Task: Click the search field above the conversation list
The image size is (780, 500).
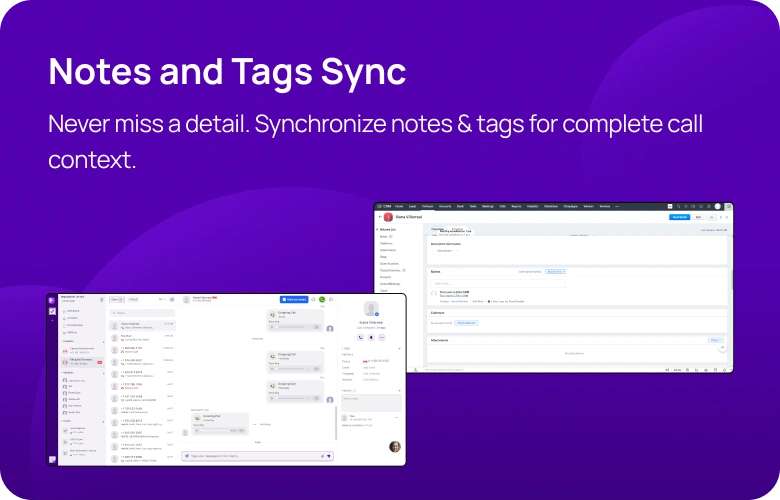Action: coord(142,313)
